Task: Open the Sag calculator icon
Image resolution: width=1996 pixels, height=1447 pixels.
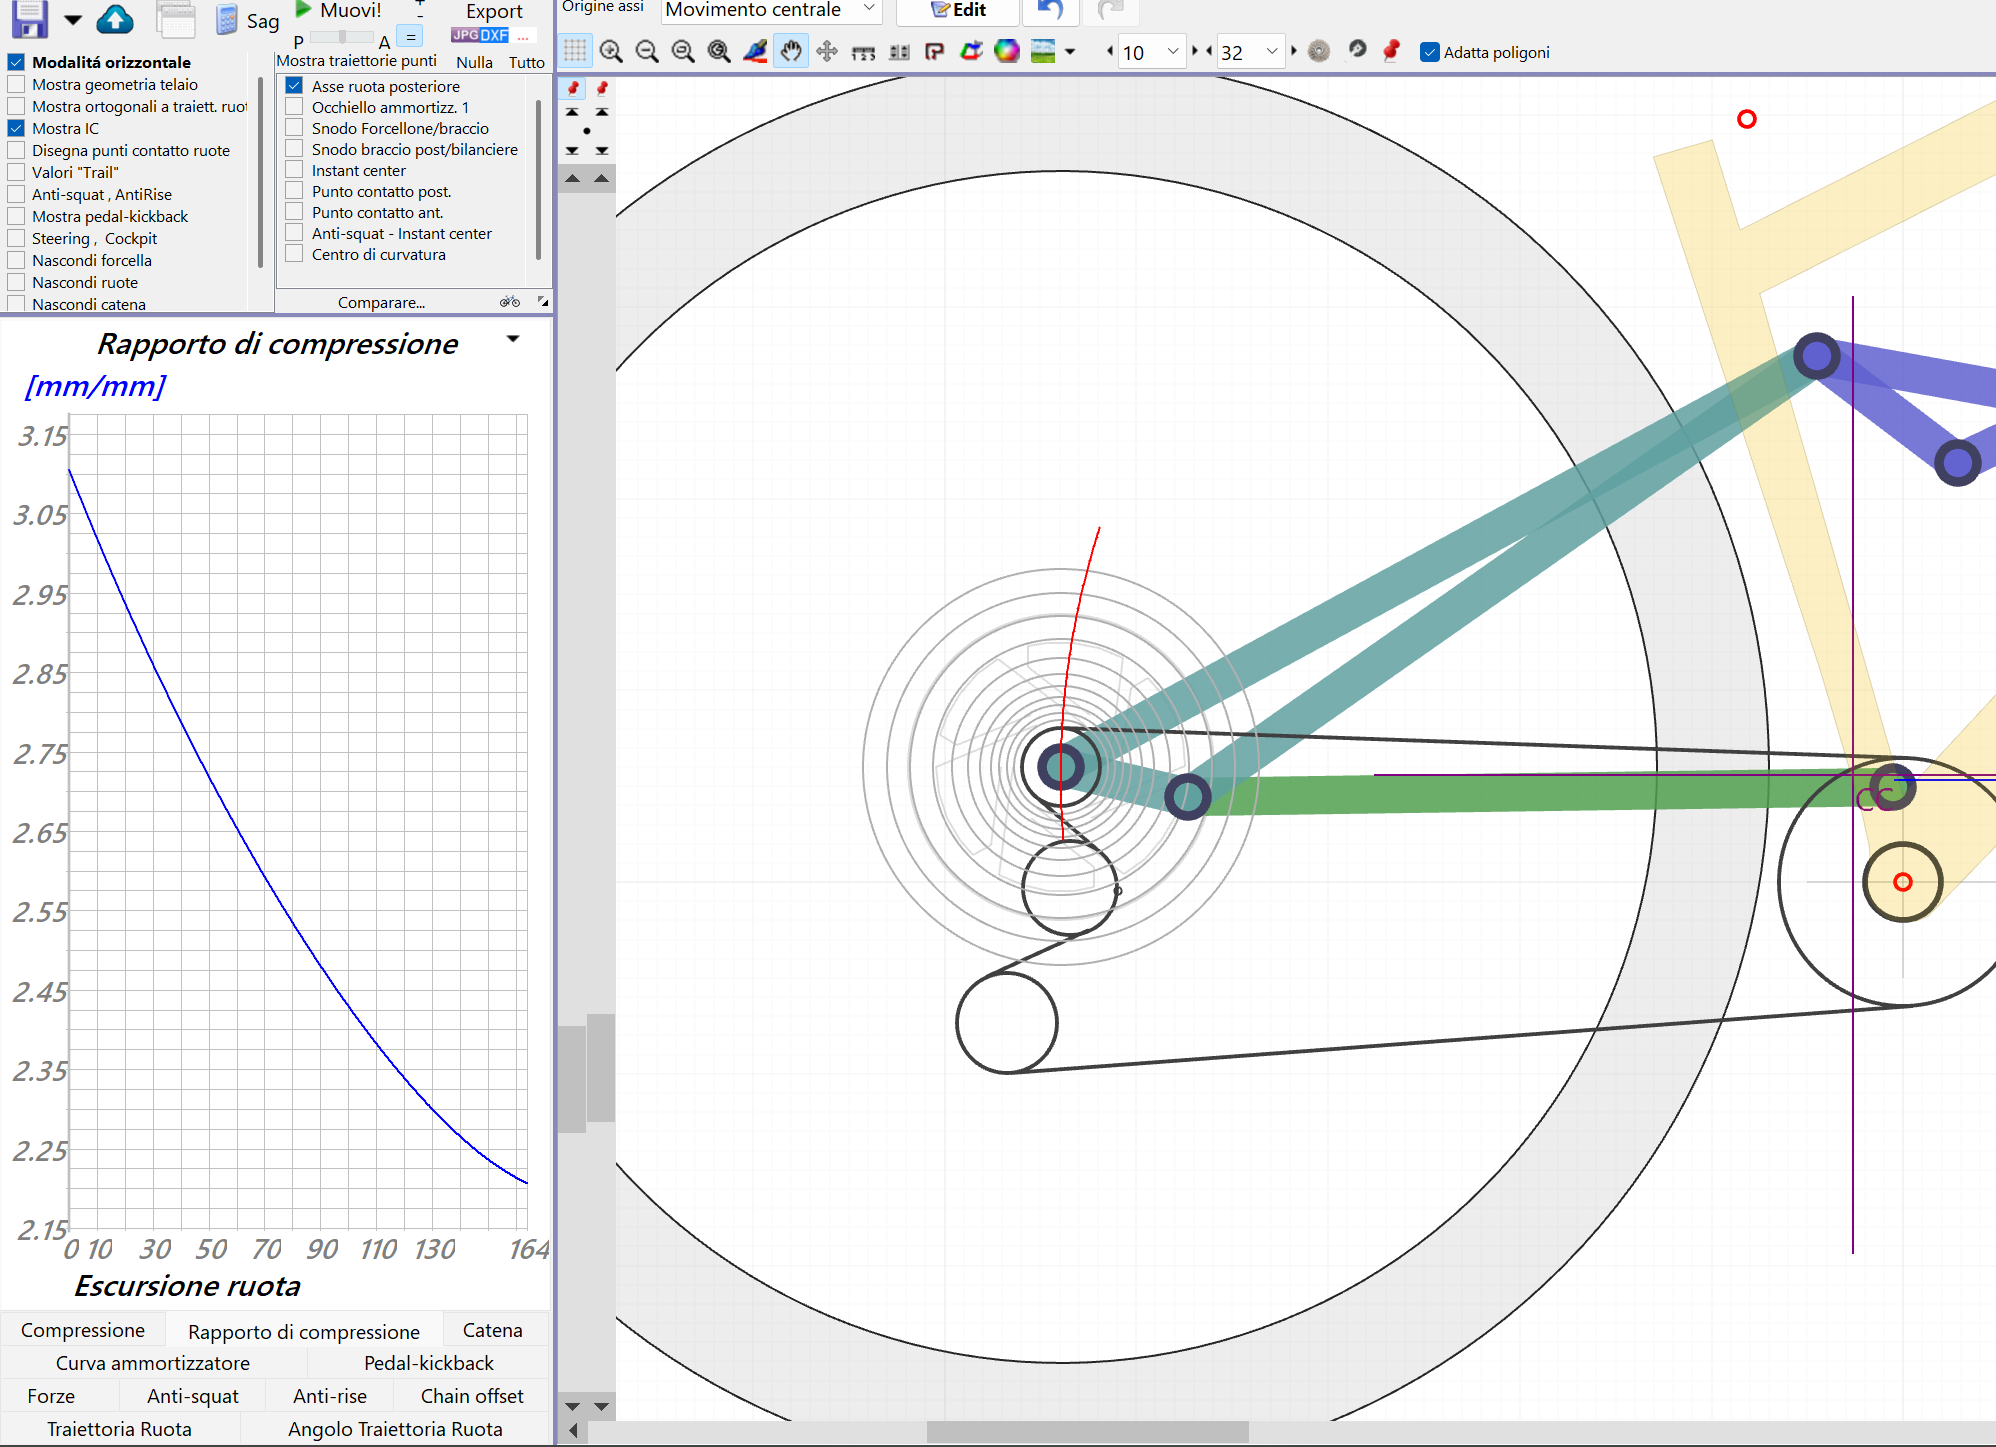Action: (227, 20)
